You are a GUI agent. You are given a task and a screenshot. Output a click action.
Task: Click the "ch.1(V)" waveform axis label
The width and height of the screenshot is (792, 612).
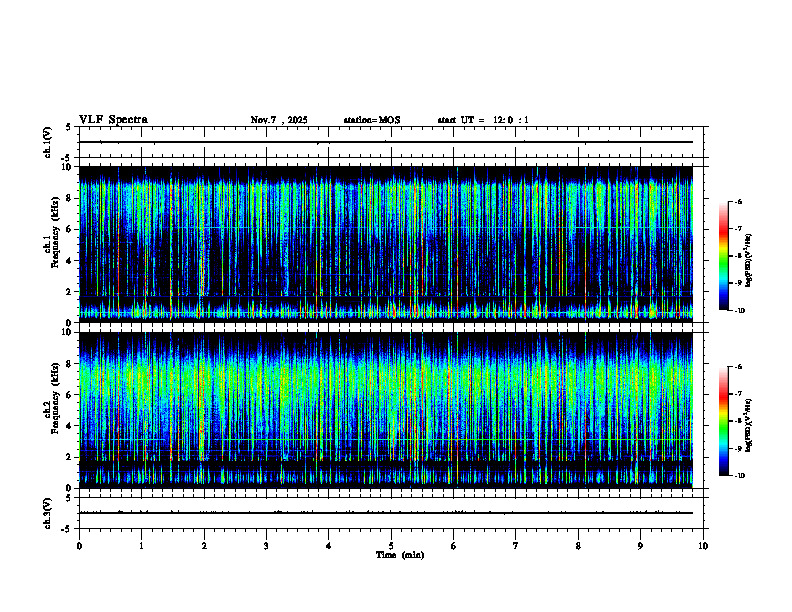point(48,142)
